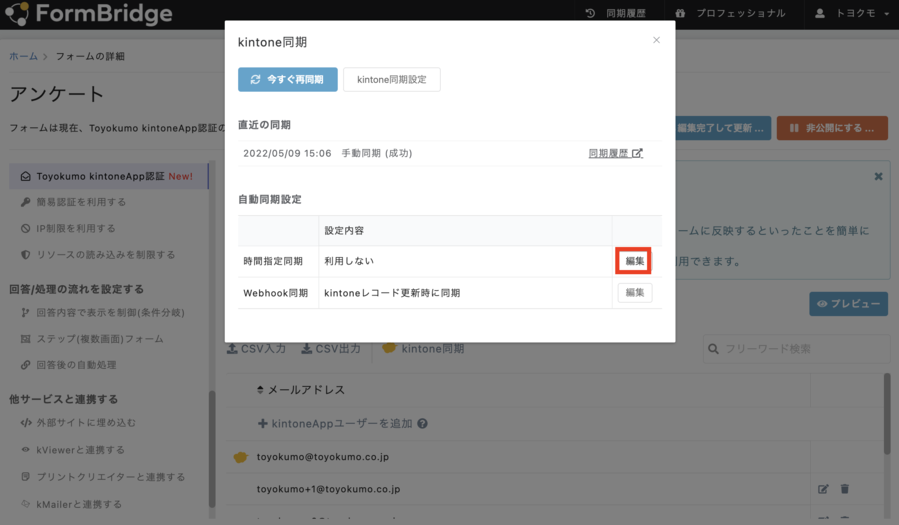The image size is (899, 525).
Task: Dismiss the info banner with its X
Action: (x=878, y=177)
